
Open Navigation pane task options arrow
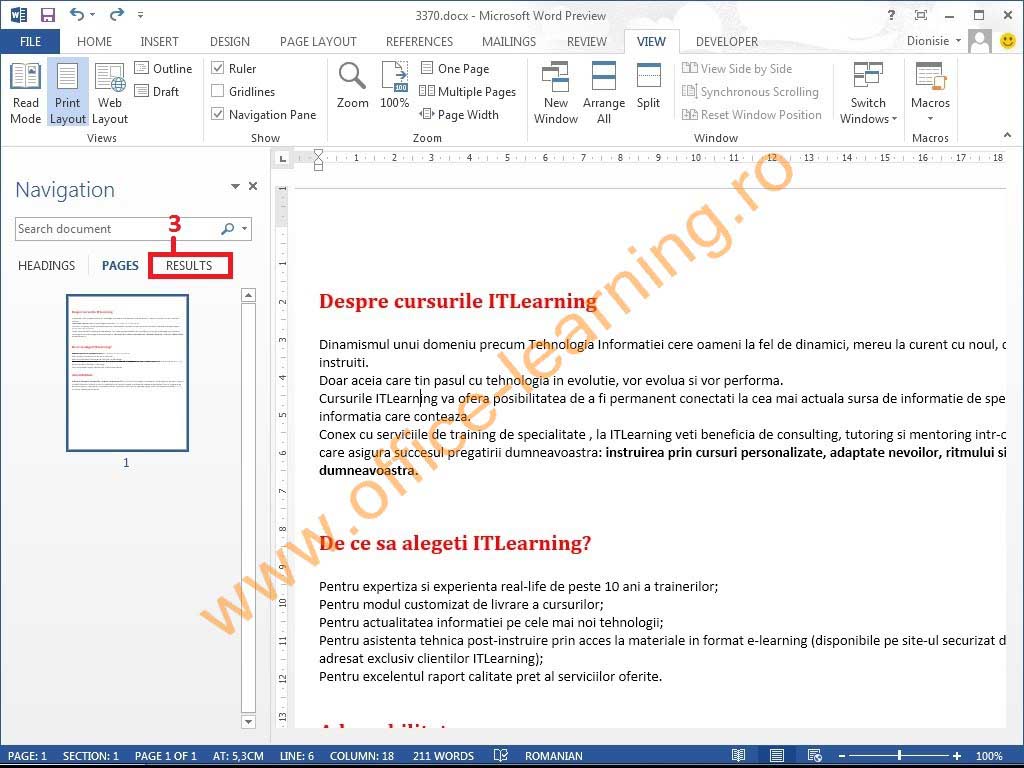pos(235,187)
